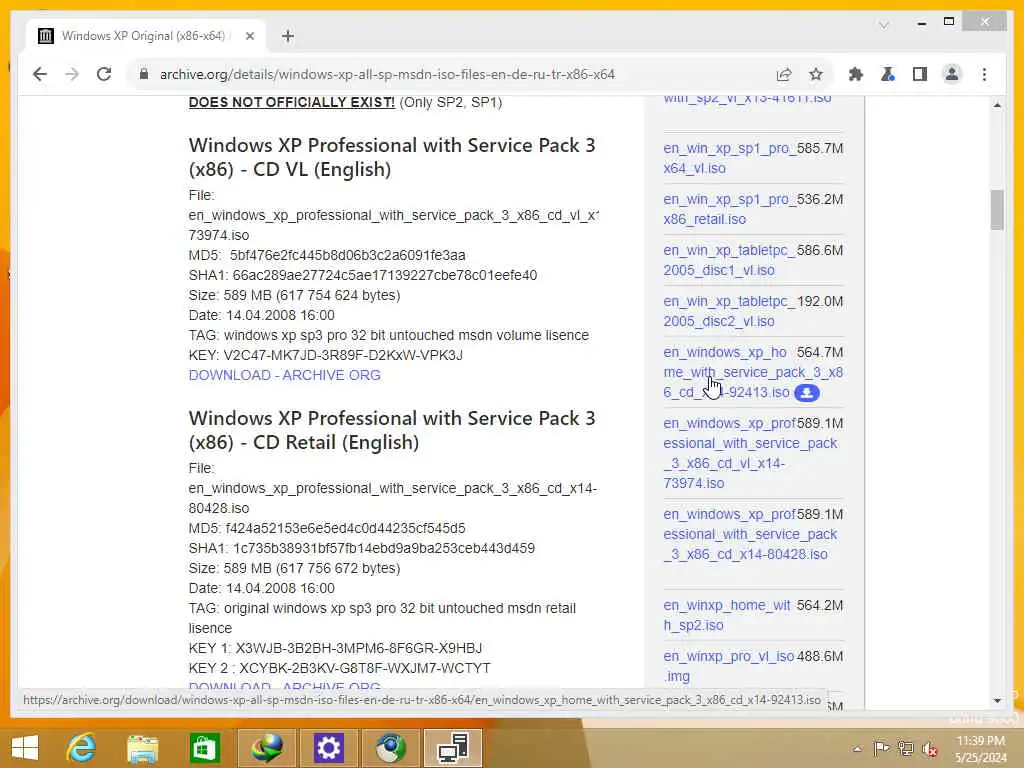Open a new browser tab

tap(287, 37)
